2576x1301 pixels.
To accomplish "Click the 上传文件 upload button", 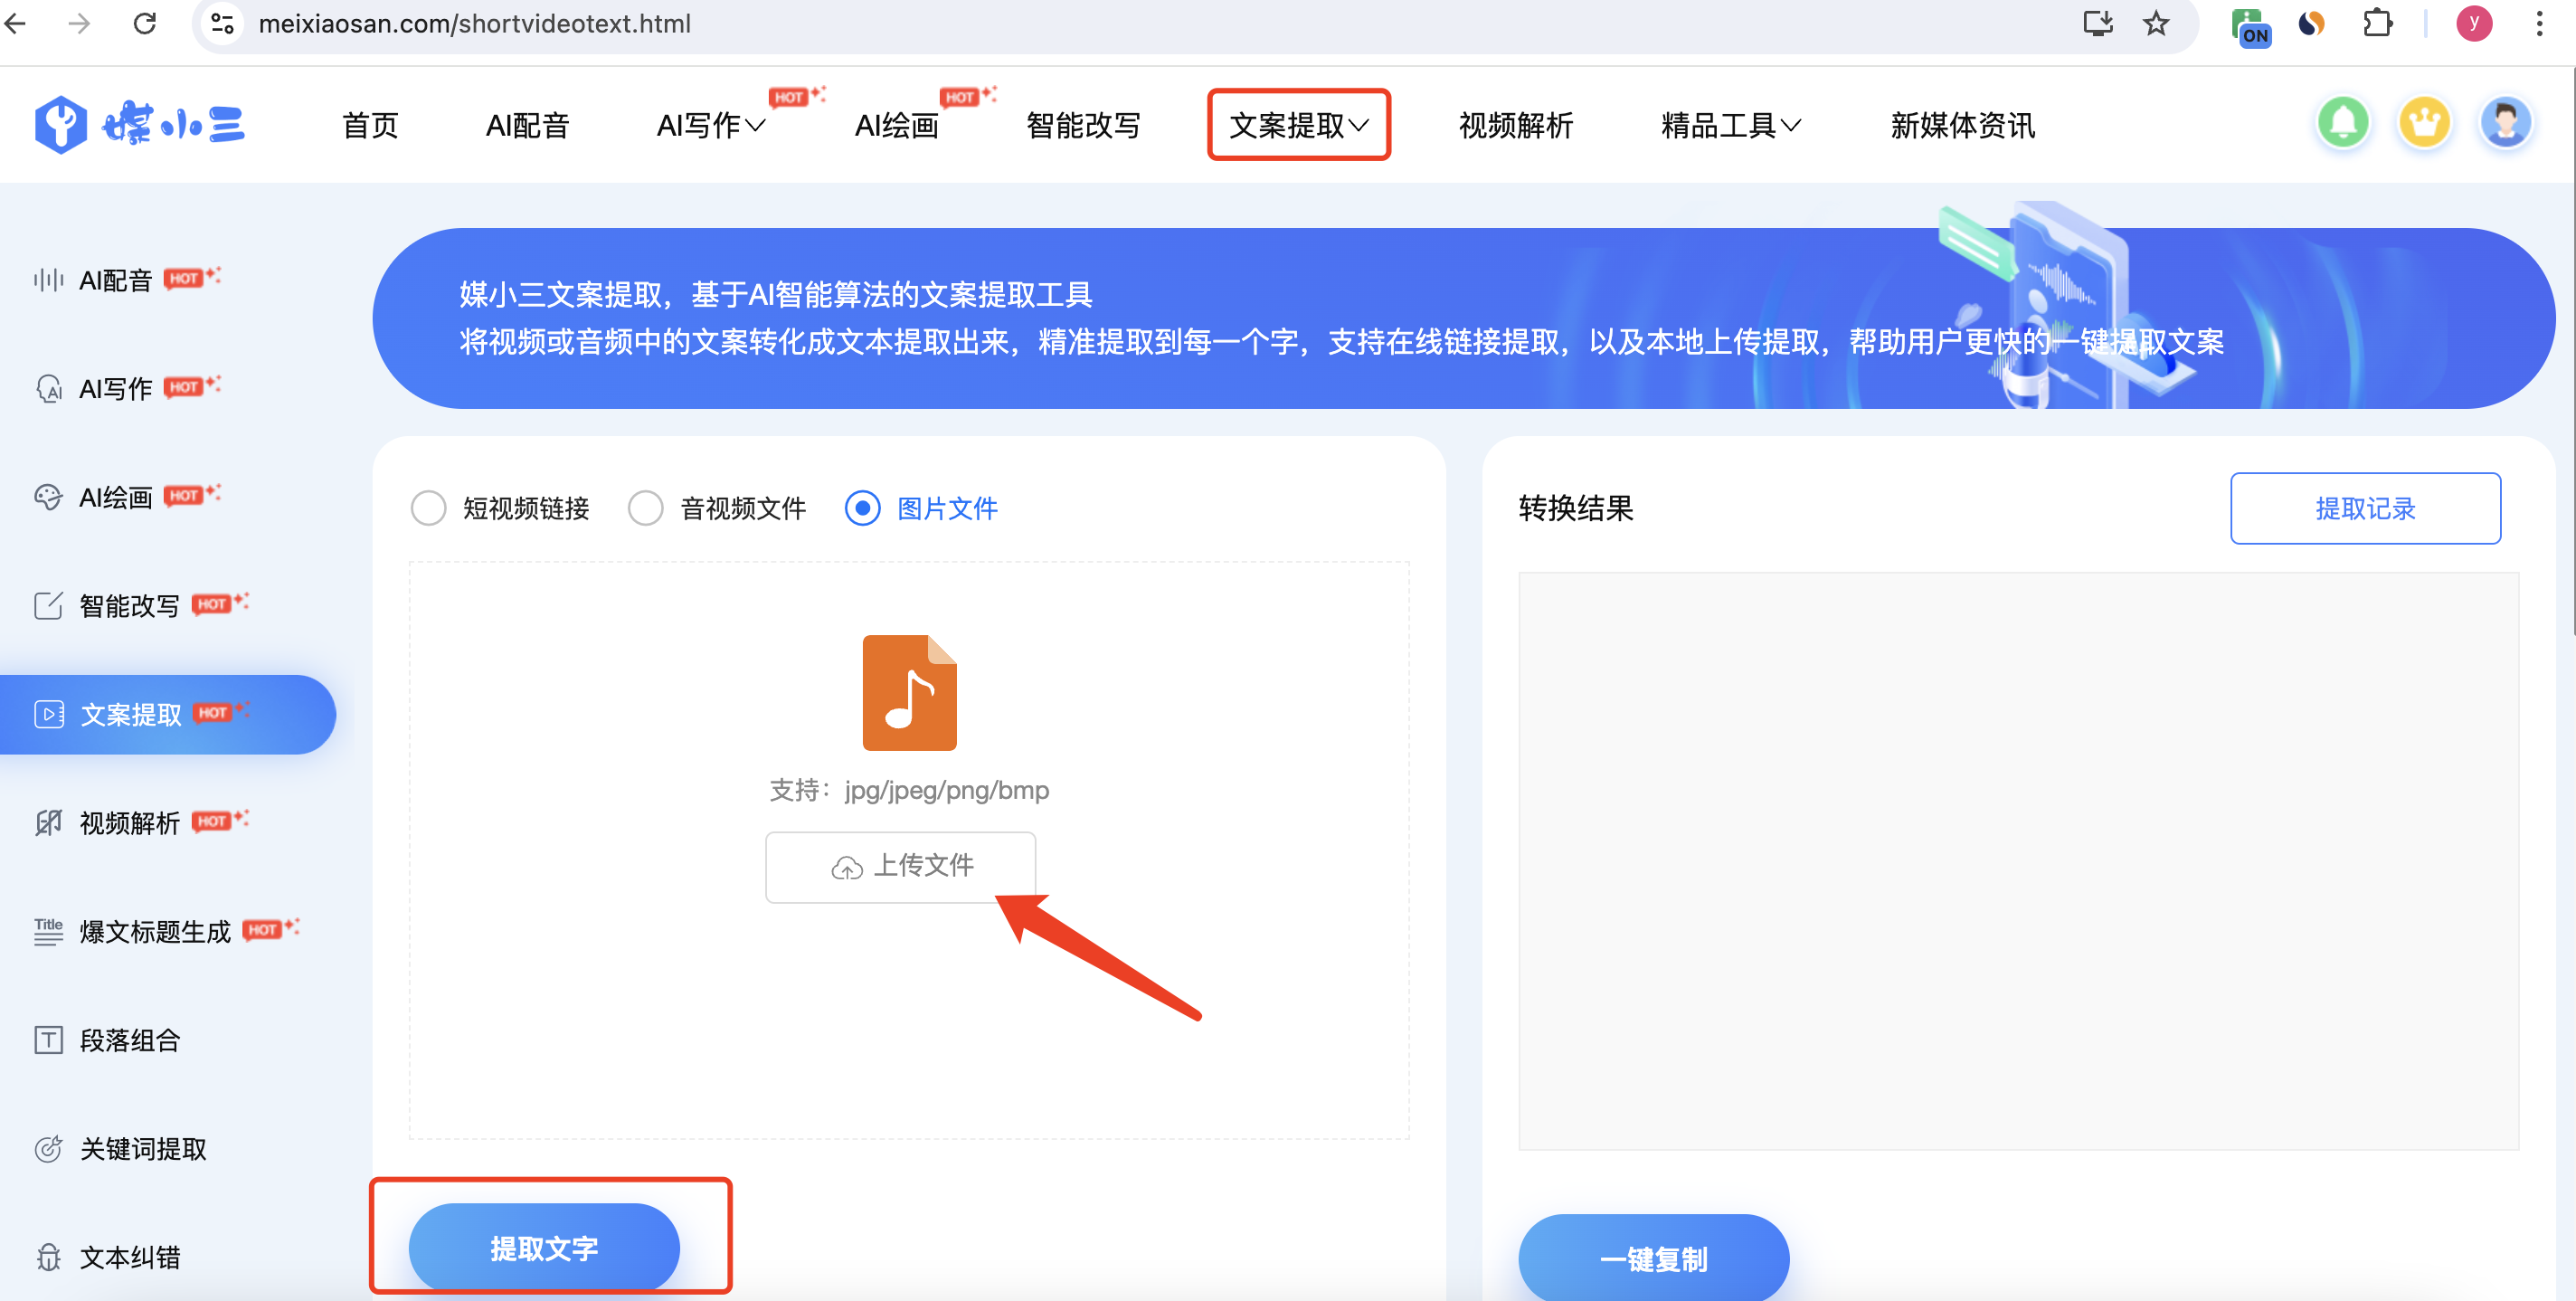I will [x=900, y=867].
